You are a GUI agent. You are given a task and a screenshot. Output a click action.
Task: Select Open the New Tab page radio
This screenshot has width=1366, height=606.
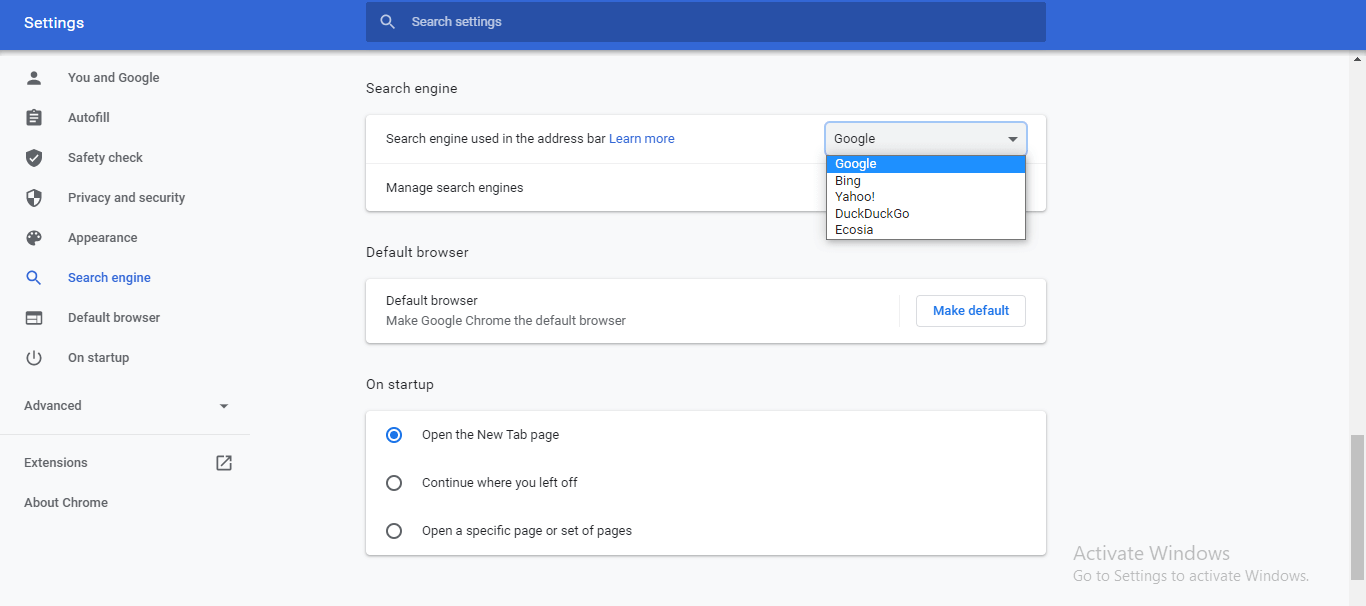point(394,435)
